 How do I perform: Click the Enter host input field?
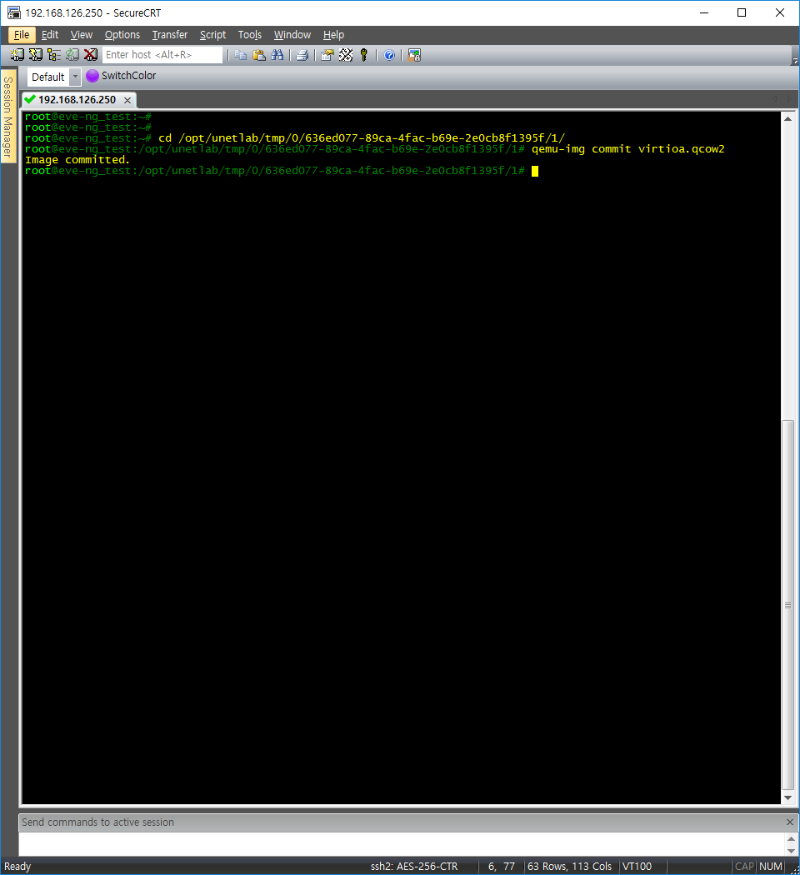pyautogui.click(x=162, y=55)
